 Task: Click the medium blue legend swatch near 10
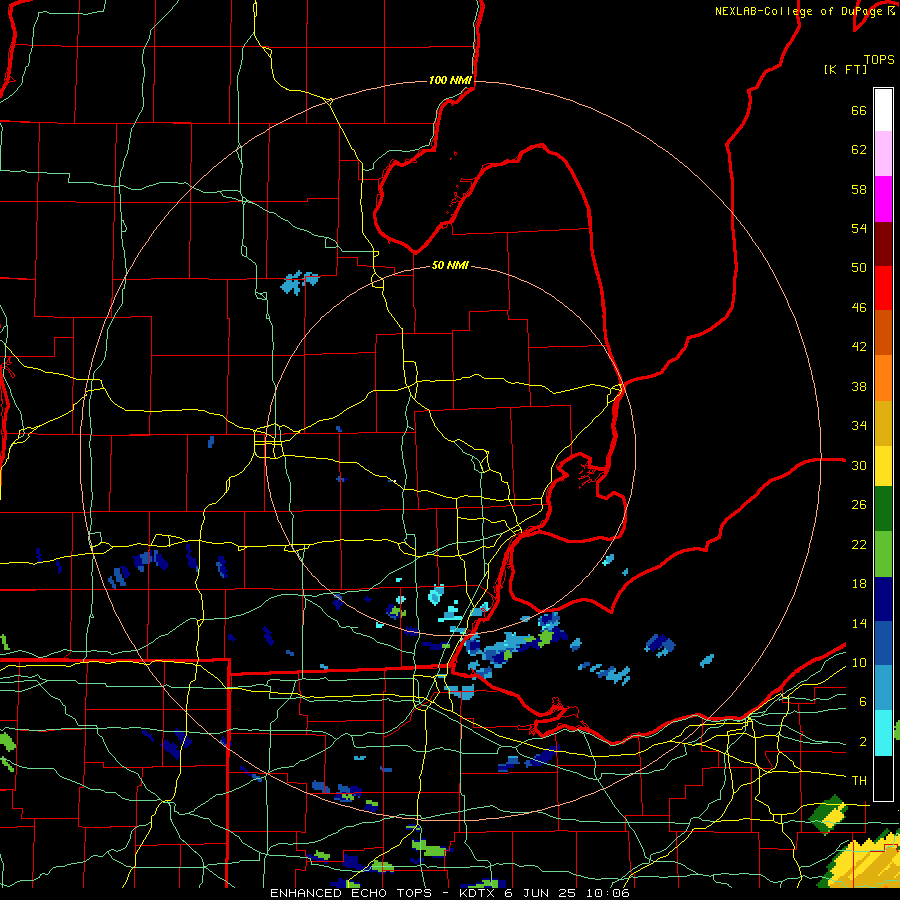883,643
